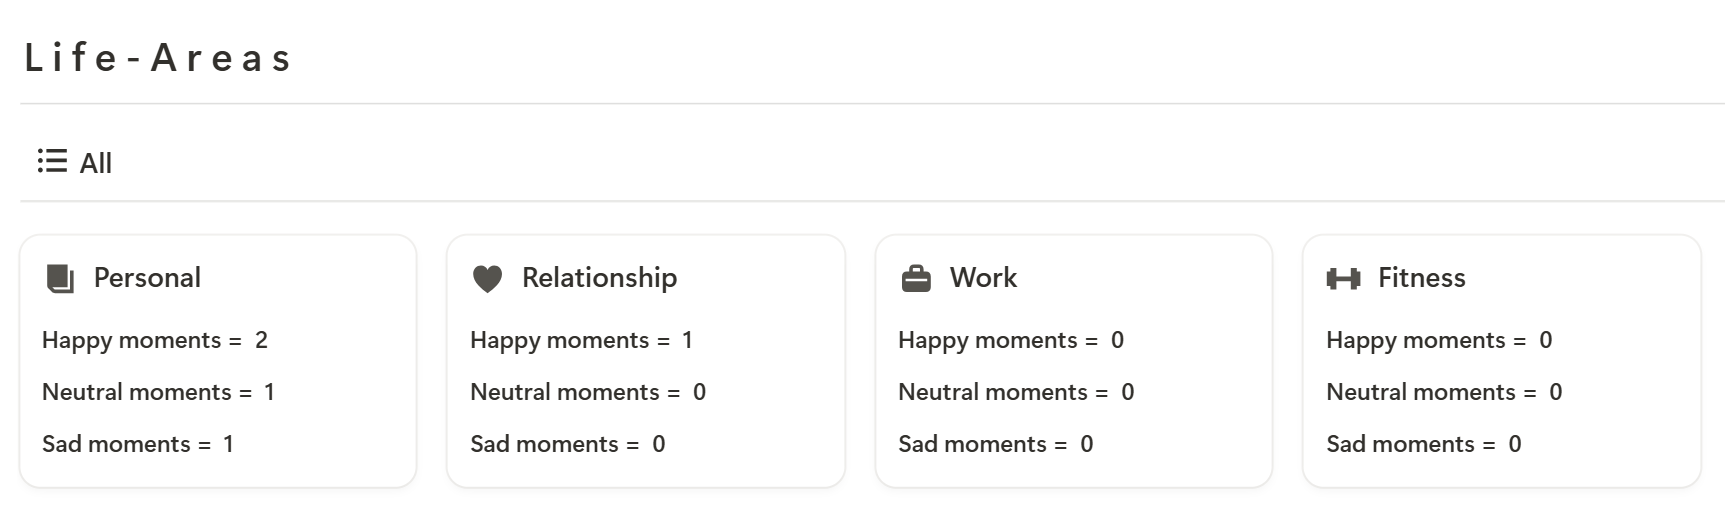This screenshot has width=1725, height=515.
Task: Open the Fitness card title
Action: pyautogui.click(x=1421, y=278)
